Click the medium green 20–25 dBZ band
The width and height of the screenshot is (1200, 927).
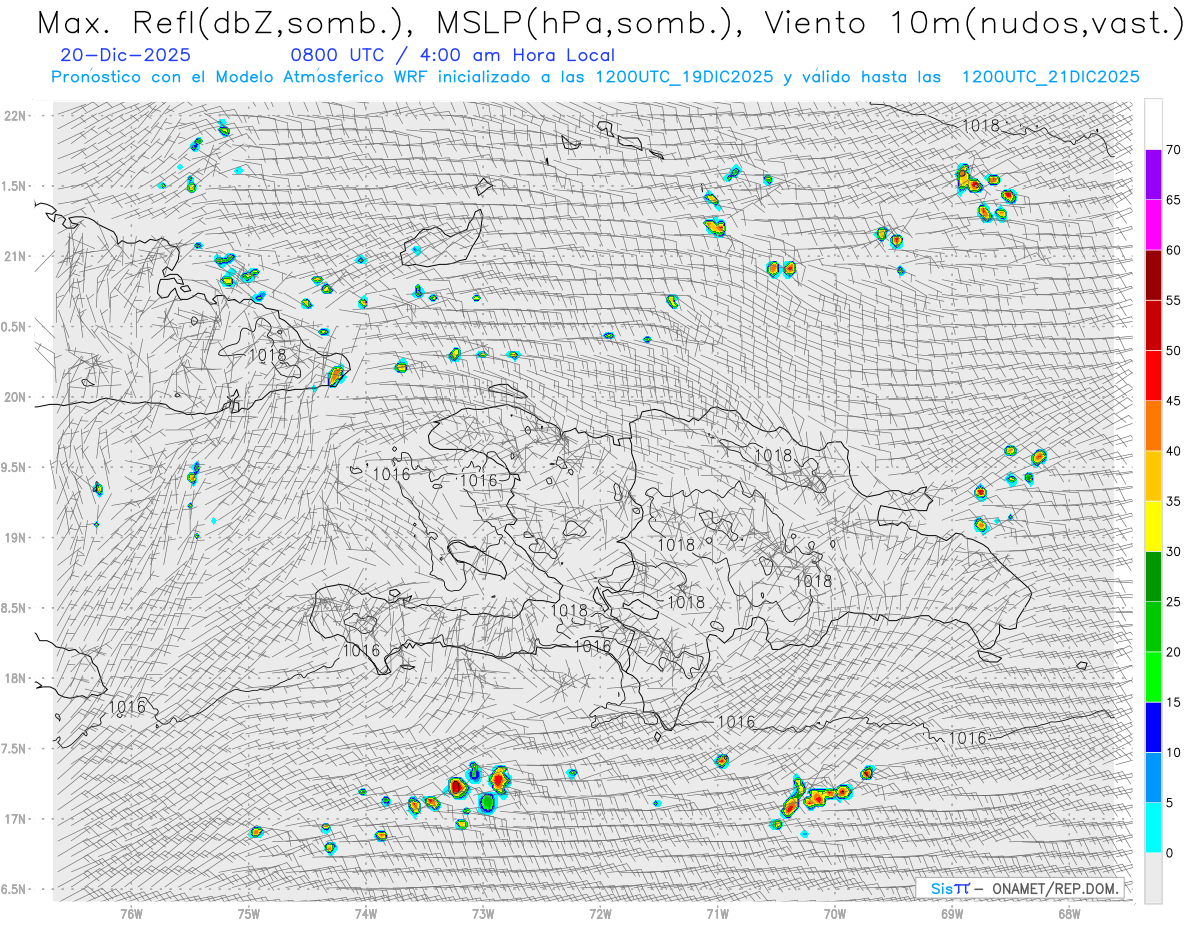click(x=1153, y=627)
